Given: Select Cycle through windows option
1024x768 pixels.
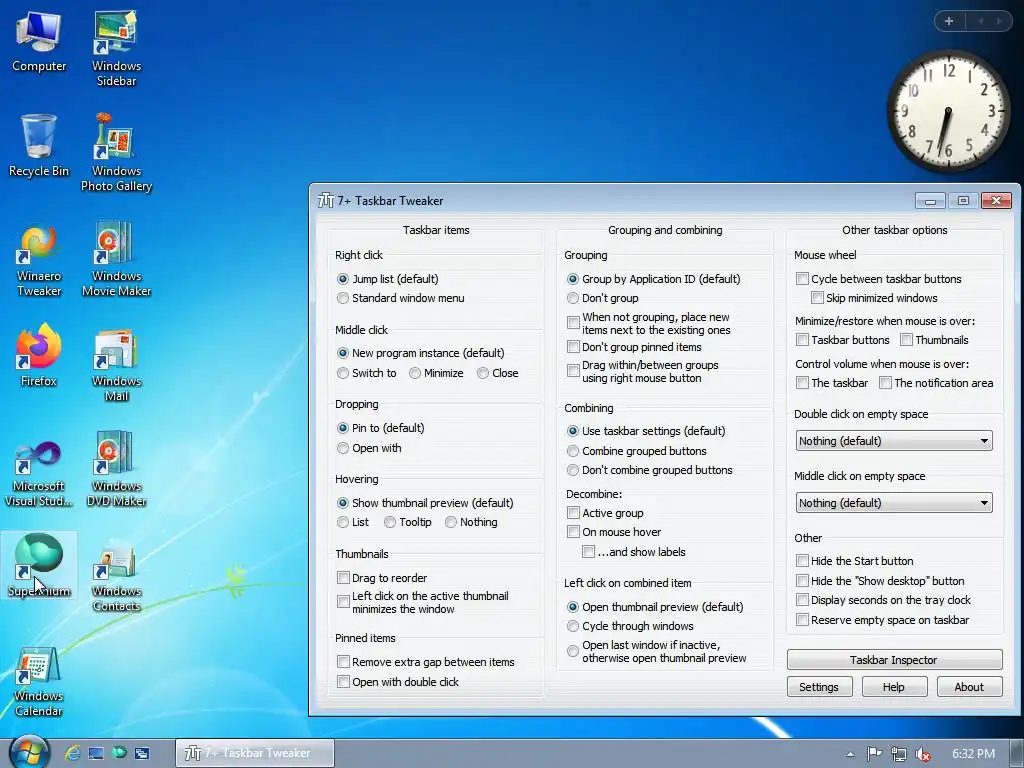Looking at the screenshot, I should [x=630, y=626].
